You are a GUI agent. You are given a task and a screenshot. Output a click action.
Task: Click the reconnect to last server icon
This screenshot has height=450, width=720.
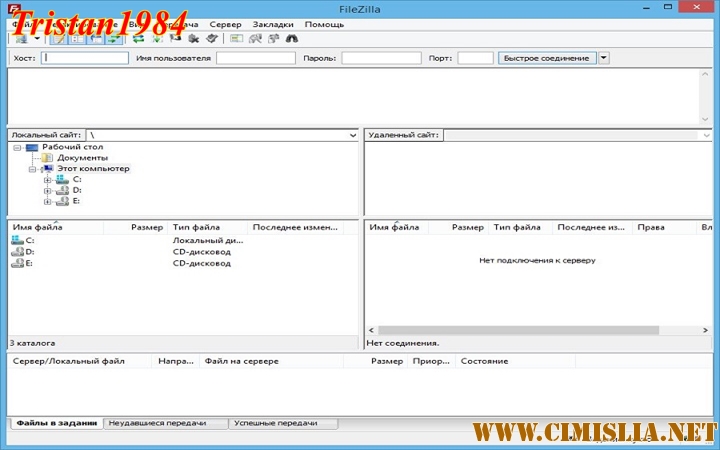[212, 39]
